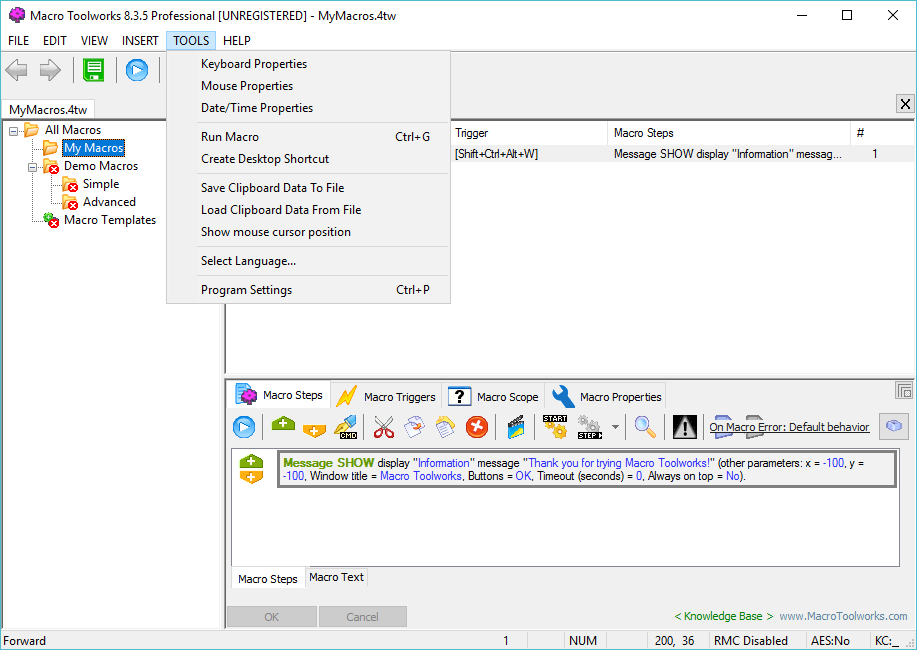Collapse the Demo Macros tree node
Screen dimensions: 917x650
33,167
